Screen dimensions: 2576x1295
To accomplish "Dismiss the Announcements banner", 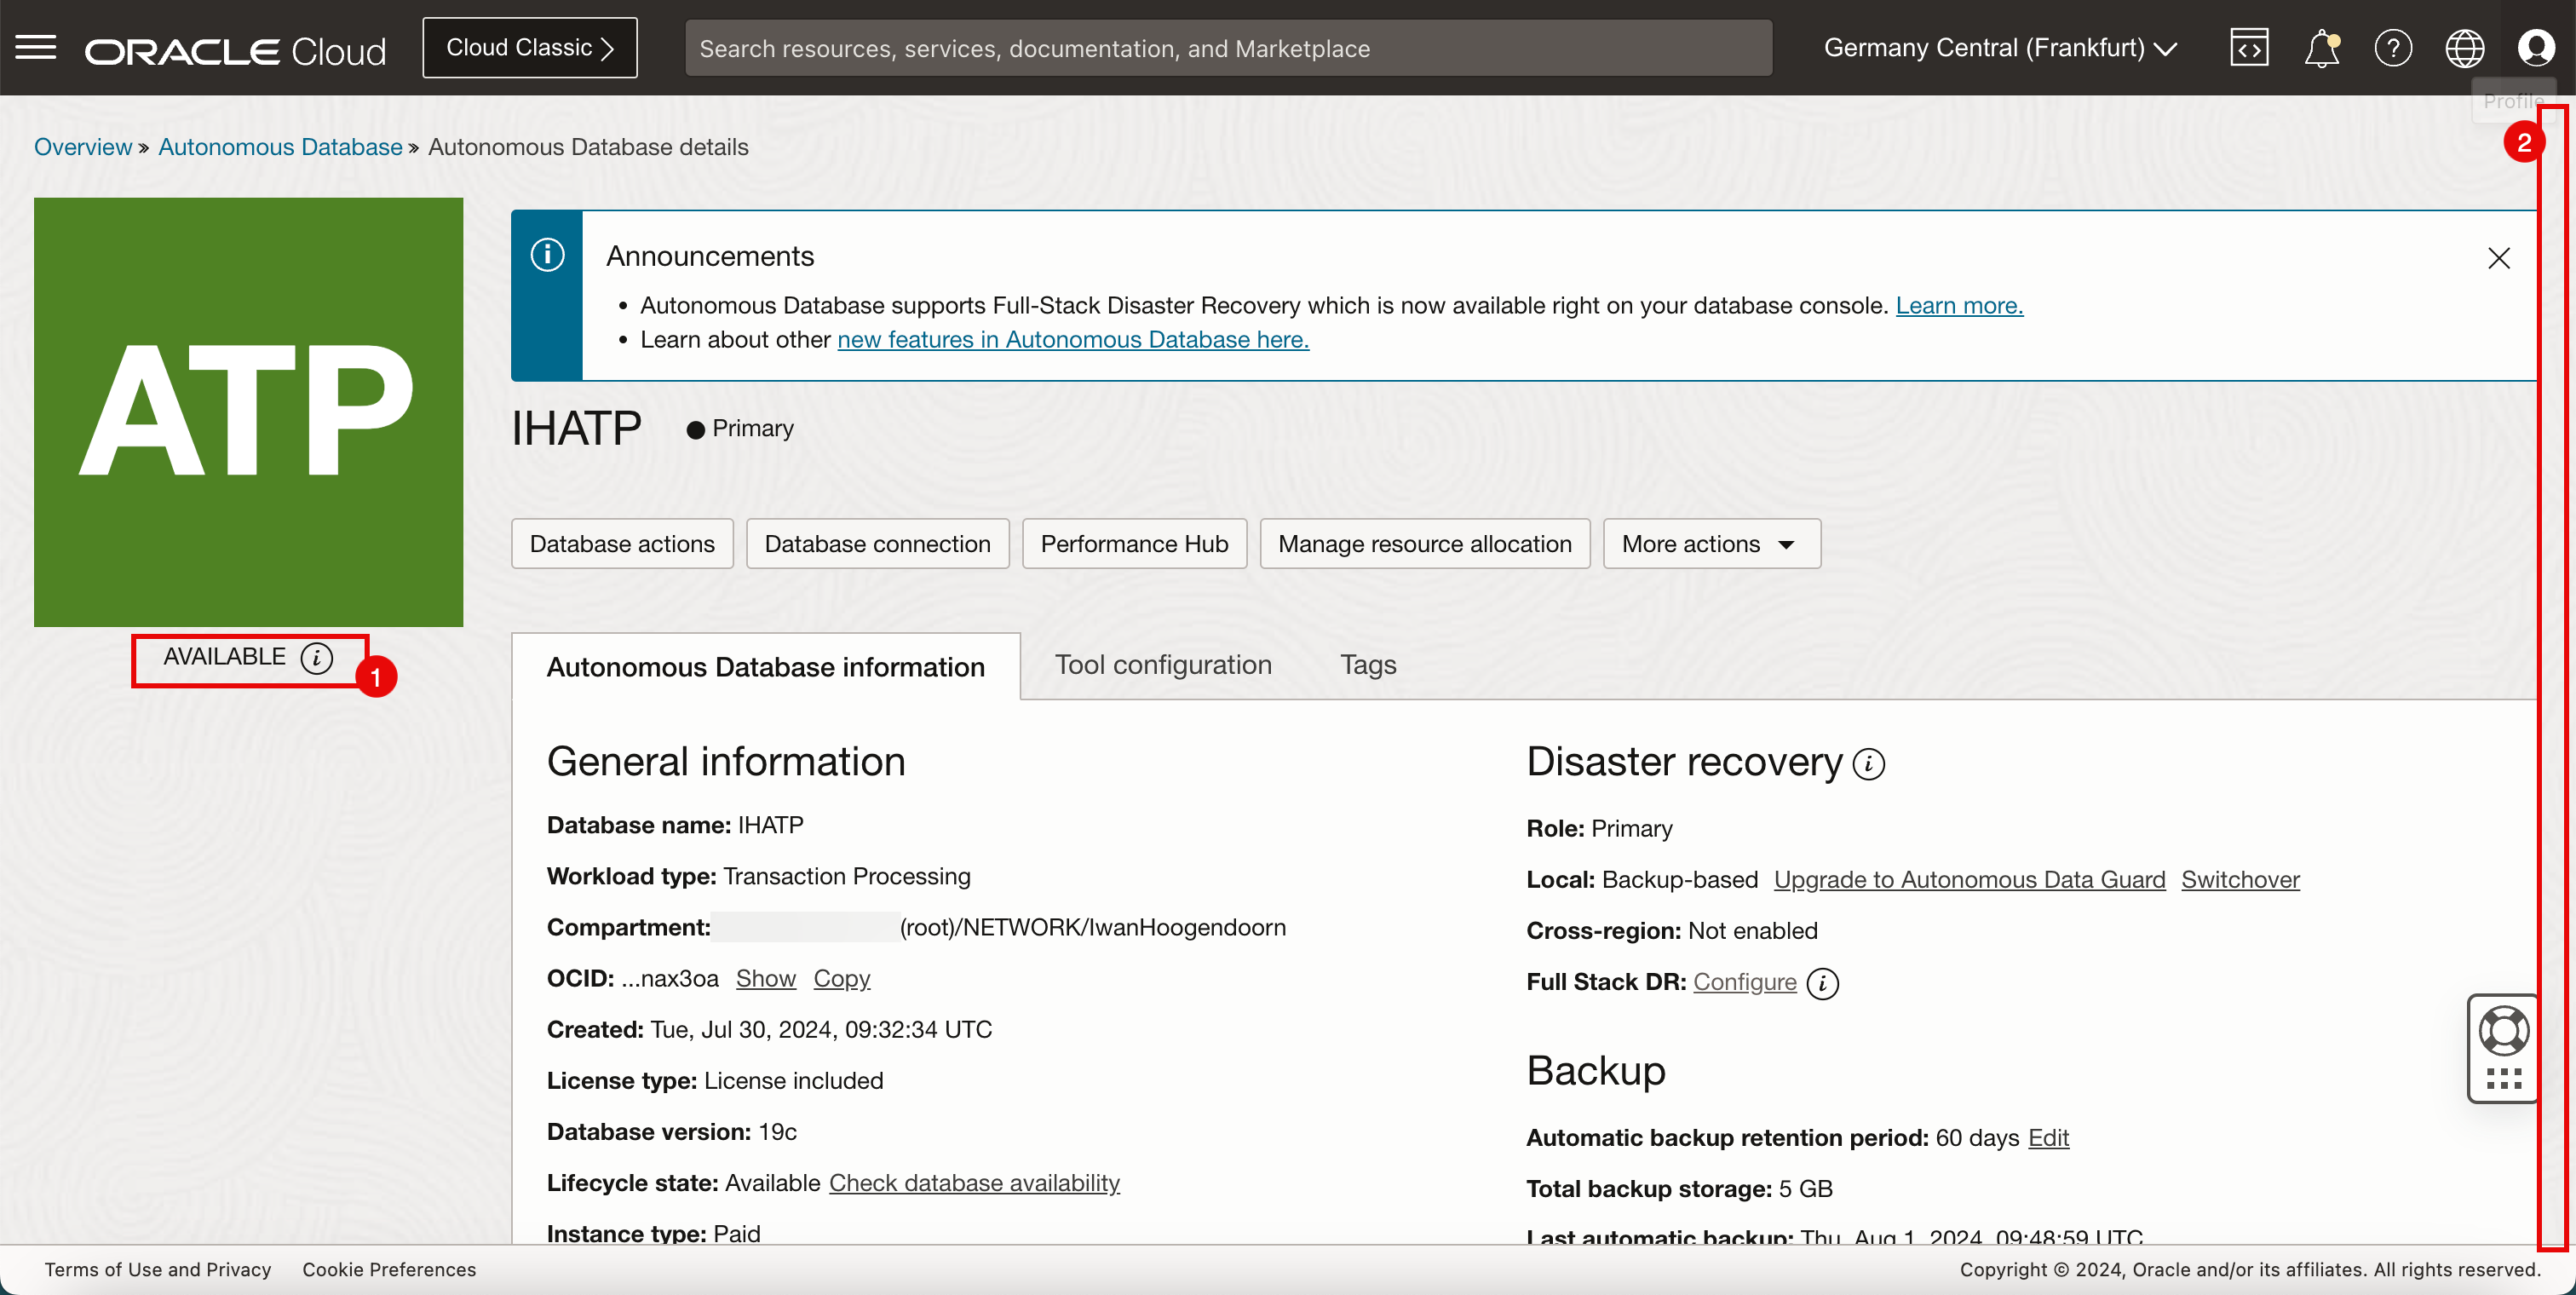I will click(2498, 258).
